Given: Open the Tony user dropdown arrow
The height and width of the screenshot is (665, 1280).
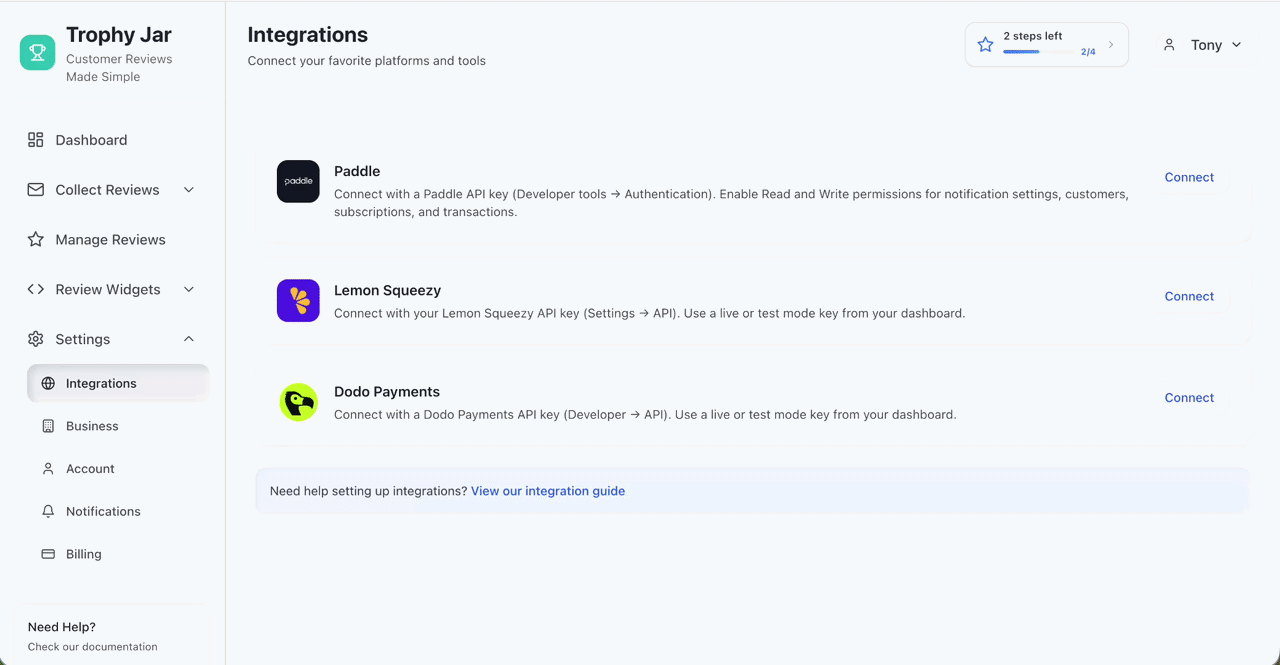Looking at the screenshot, I should [1236, 45].
